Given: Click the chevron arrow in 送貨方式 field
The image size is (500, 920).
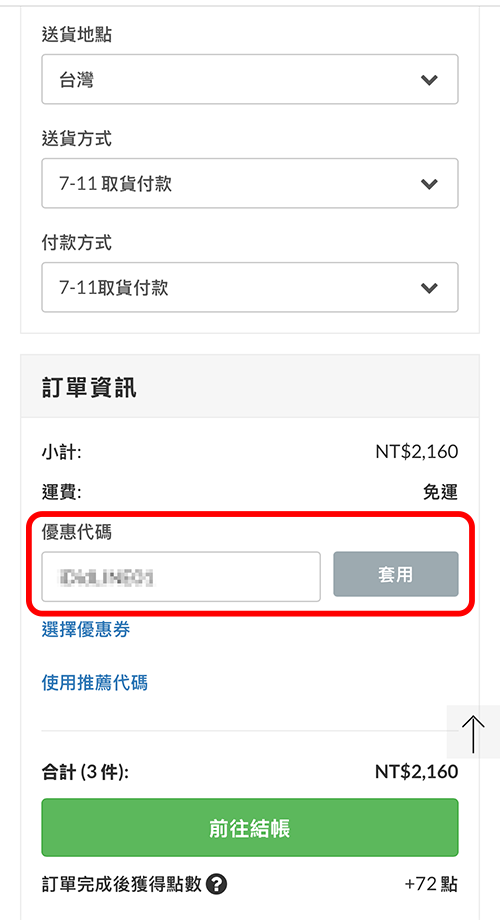Looking at the screenshot, I should [x=430, y=184].
